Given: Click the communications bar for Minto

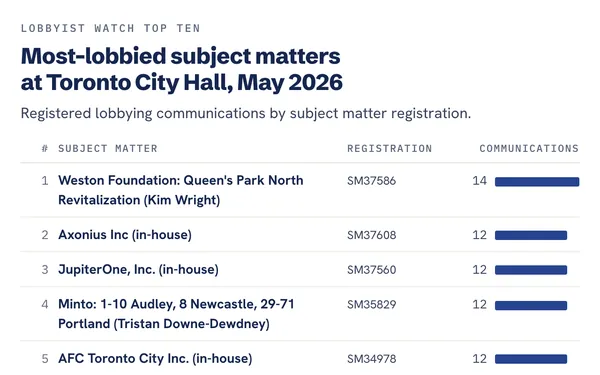Looking at the screenshot, I should point(531,305).
